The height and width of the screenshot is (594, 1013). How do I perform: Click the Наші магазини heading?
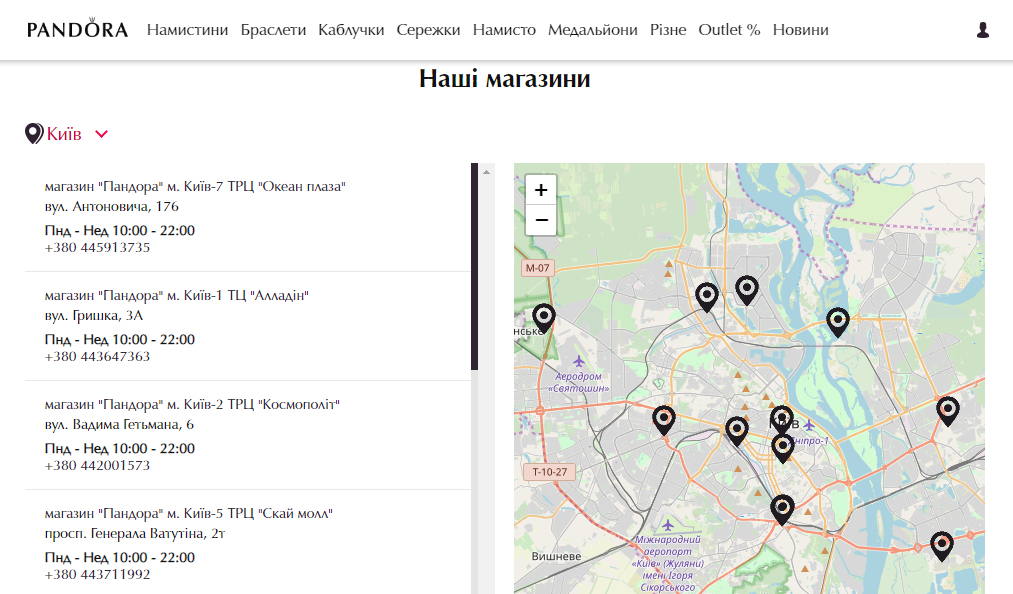(x=505, y=79)
